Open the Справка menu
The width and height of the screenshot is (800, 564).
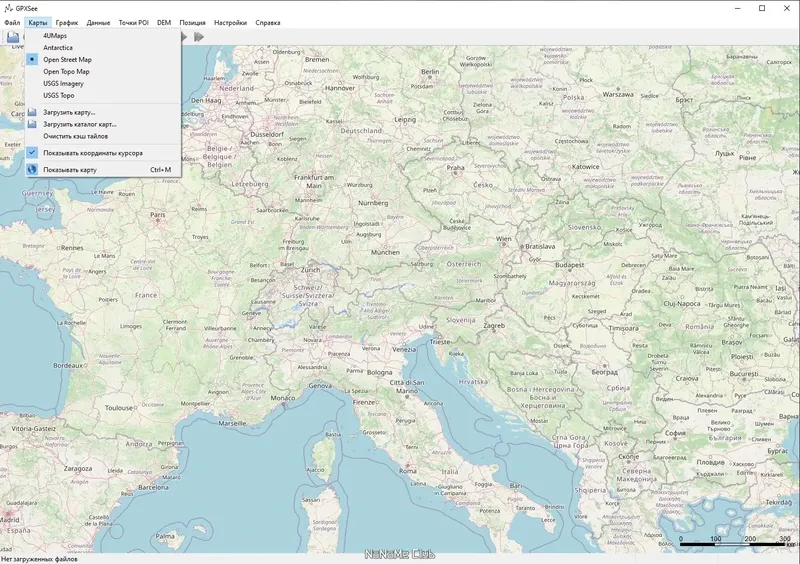(268, 22)
